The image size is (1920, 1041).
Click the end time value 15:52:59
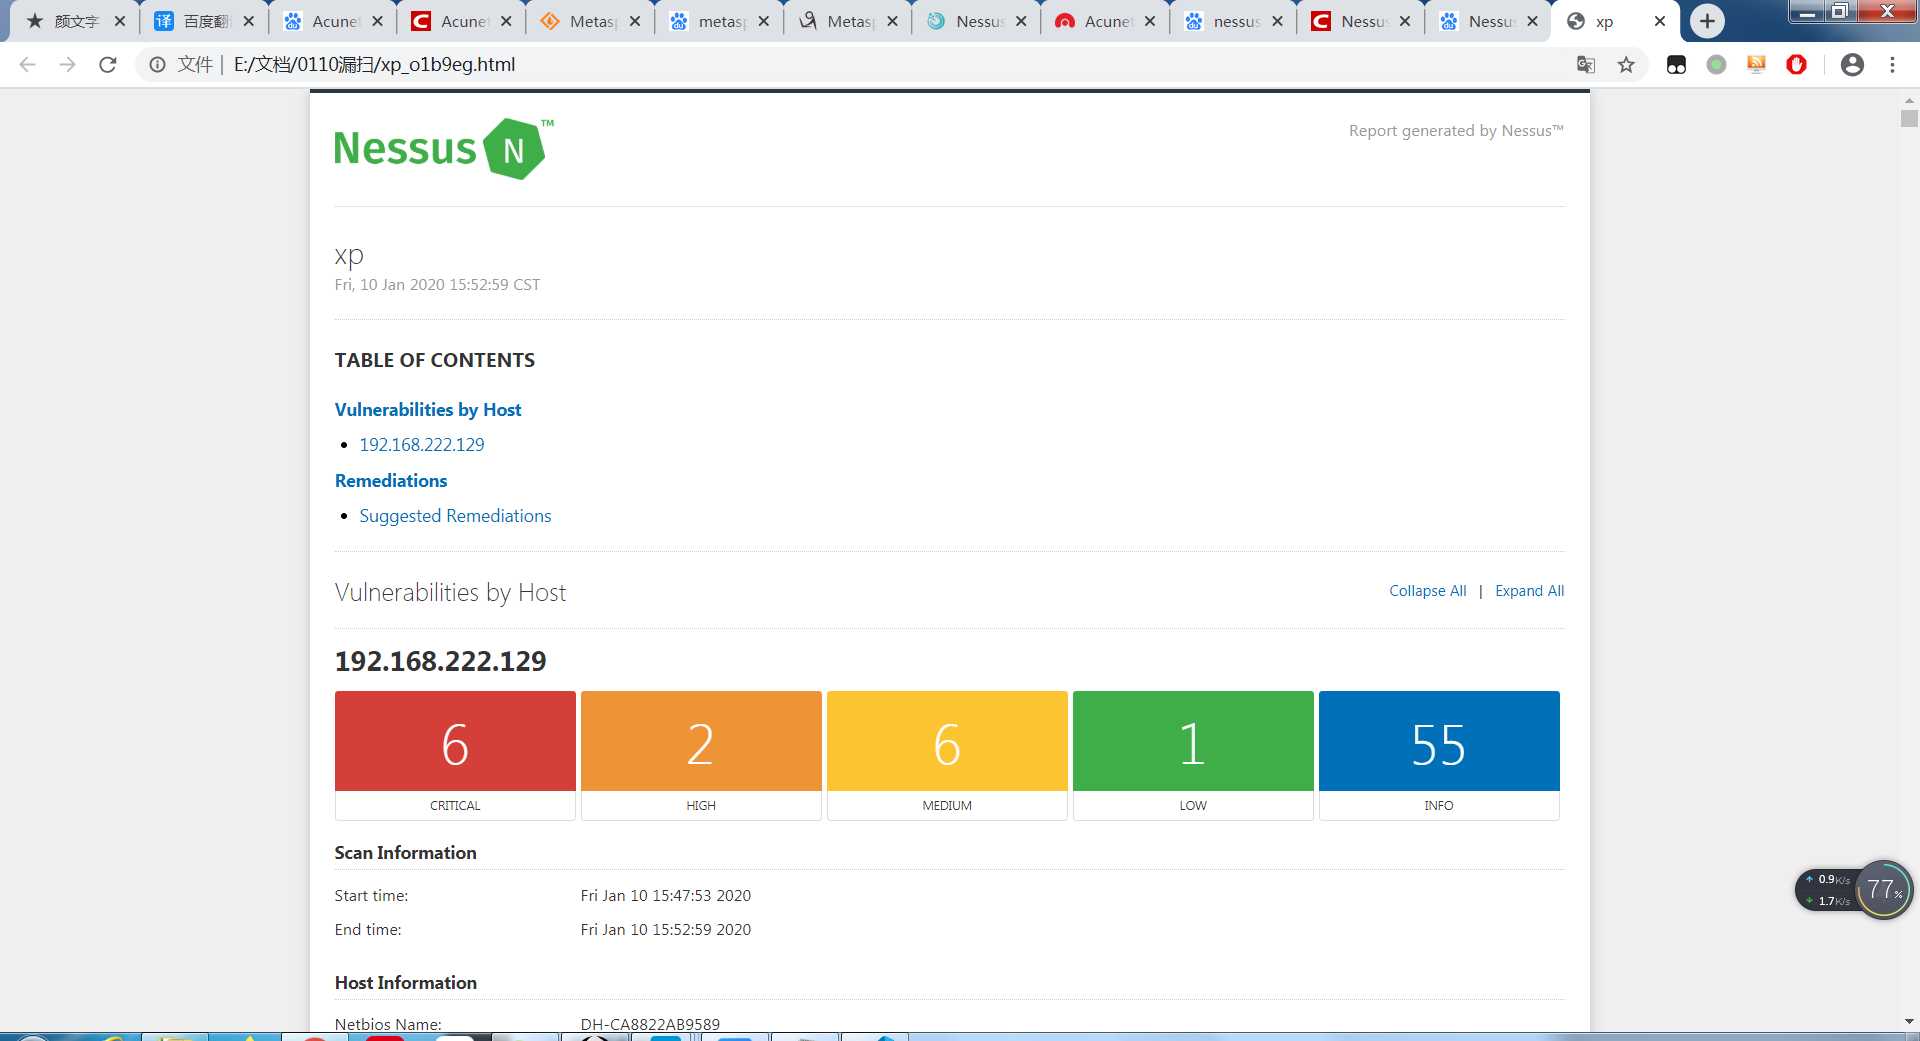(665, 930)
